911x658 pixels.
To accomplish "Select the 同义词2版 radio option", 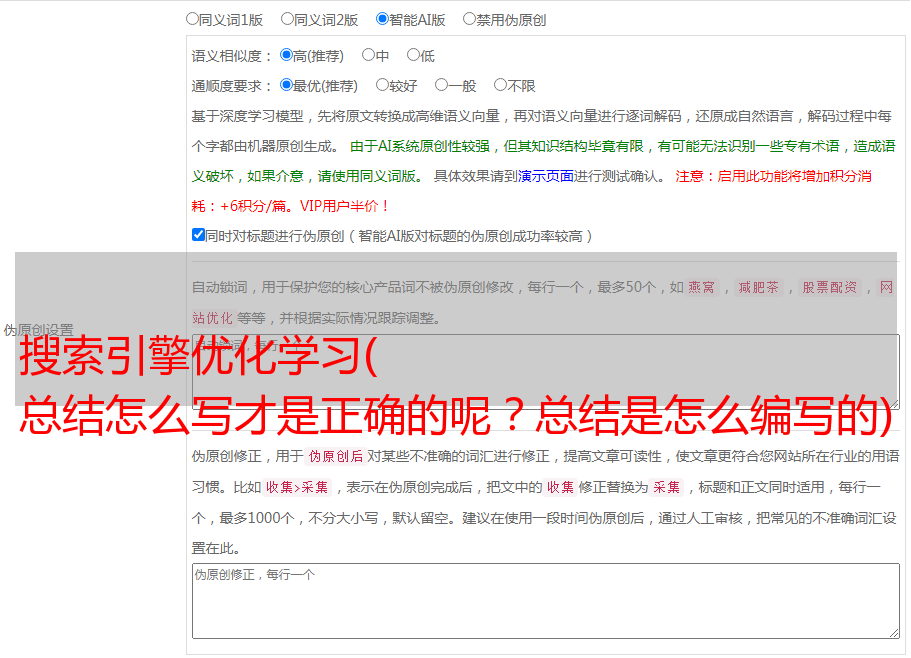I will pyautogui.click(x=287, y=19).
